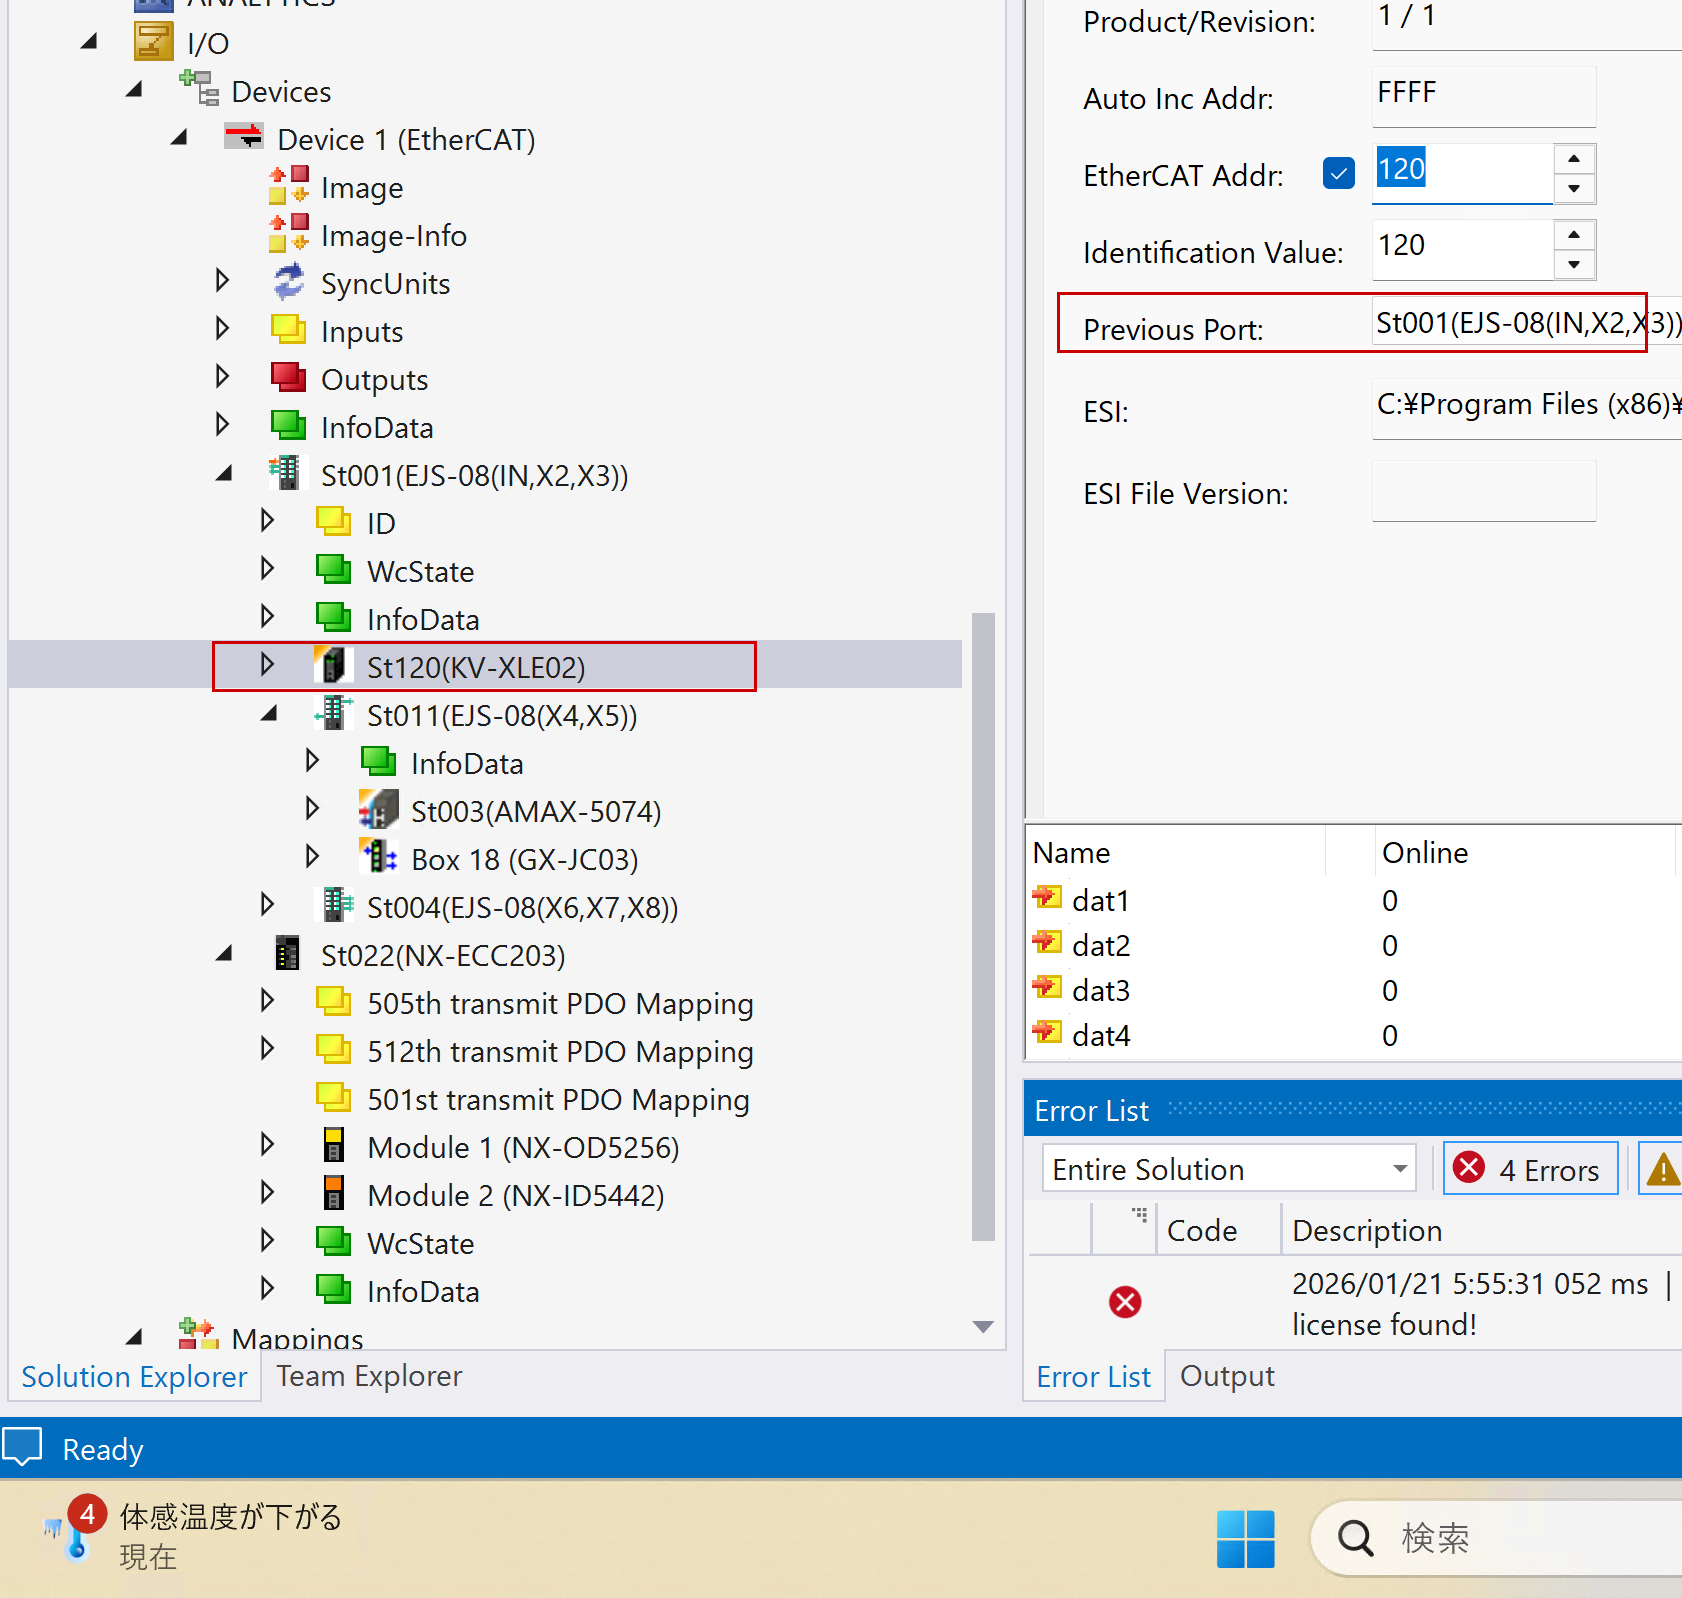This screenshot has height=1598, width=1682.
Task: Switch to the Team Explorer tab
Action: 369,1376
